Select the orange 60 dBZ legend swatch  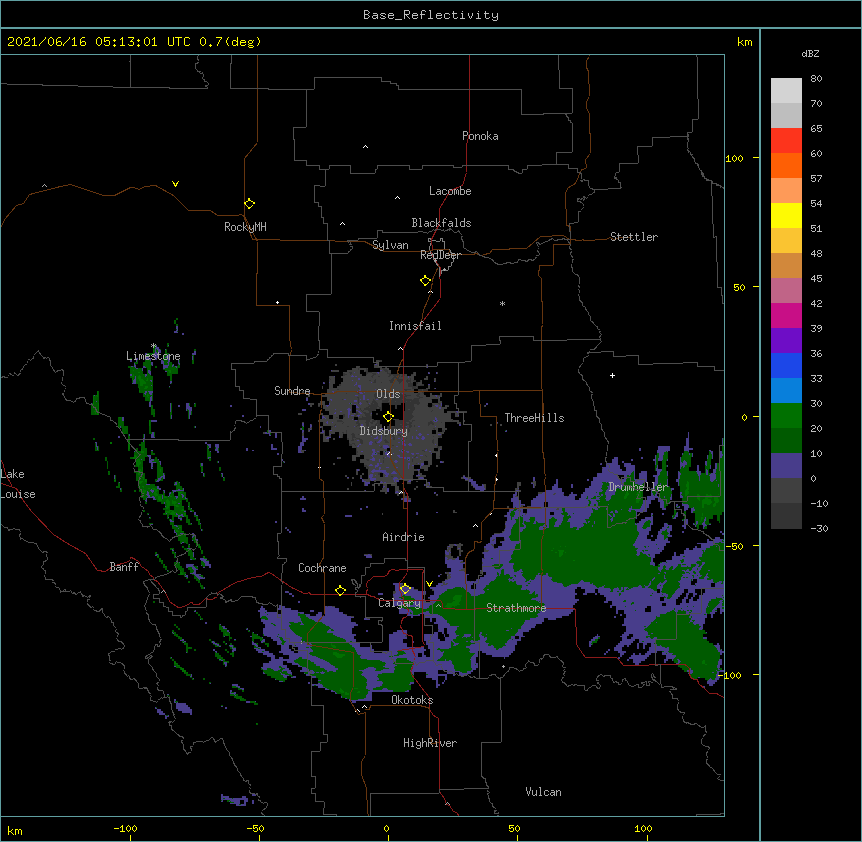[x=786, y=165]
